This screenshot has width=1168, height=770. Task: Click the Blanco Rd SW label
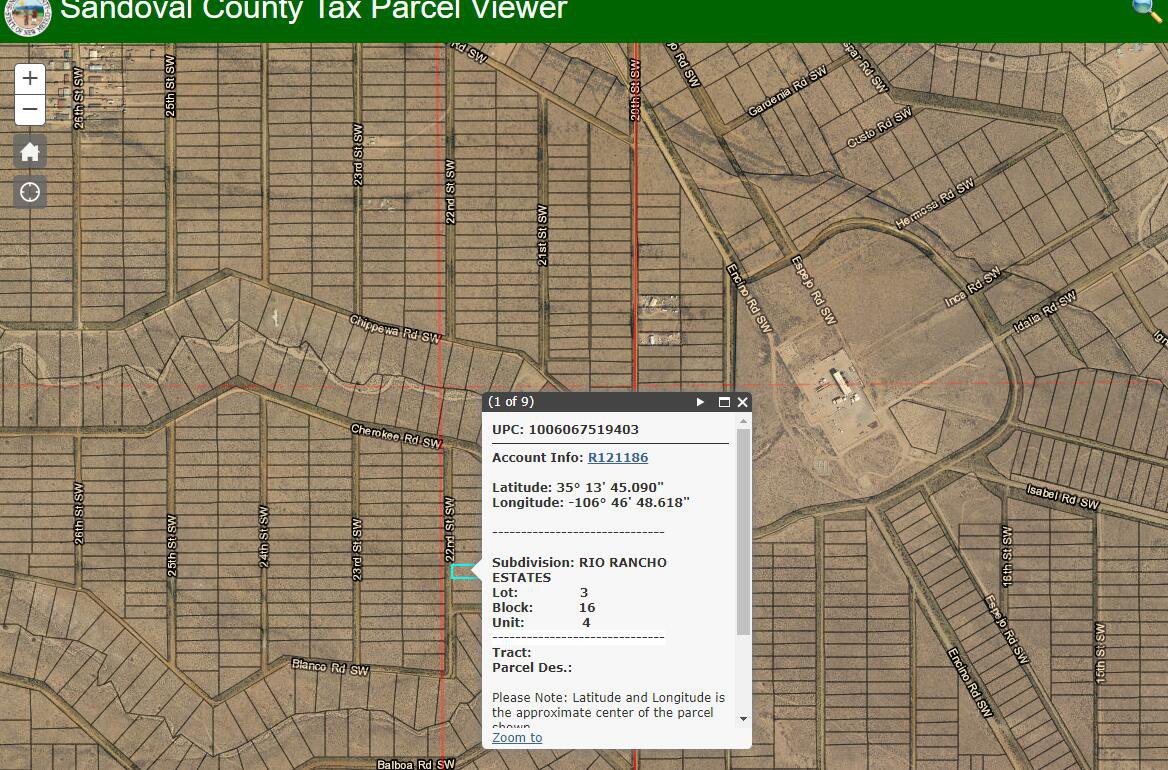click(330, 666)
